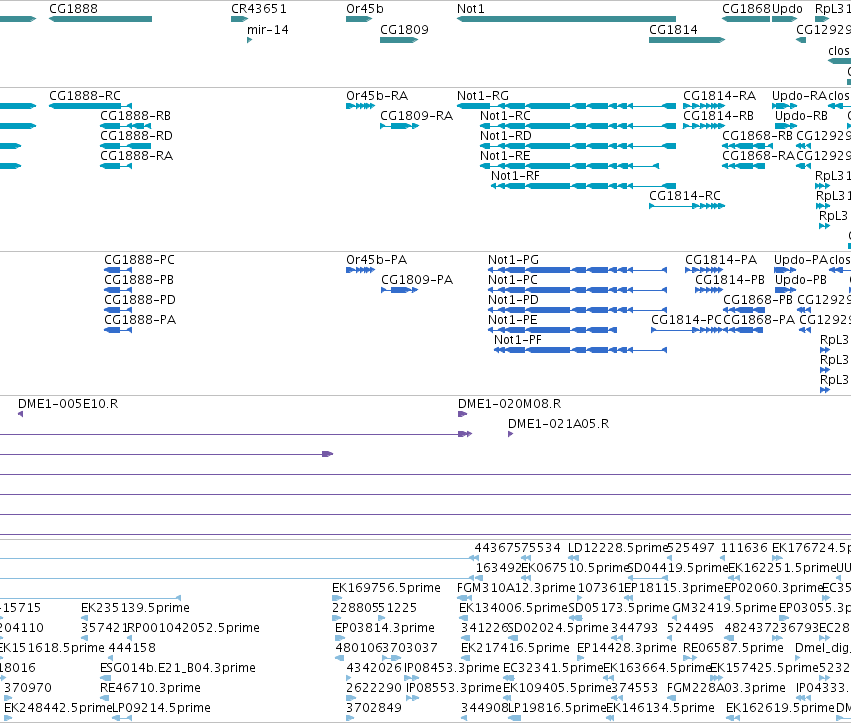Click protein CG1868-PB
Image resolution: width=851 pixels, height=723 pixels.
click(x=742, y=310)
